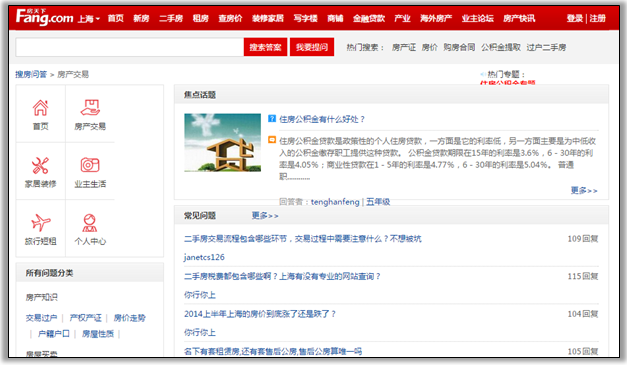Click the 热门专题 speaker icon

coord(483,74)
